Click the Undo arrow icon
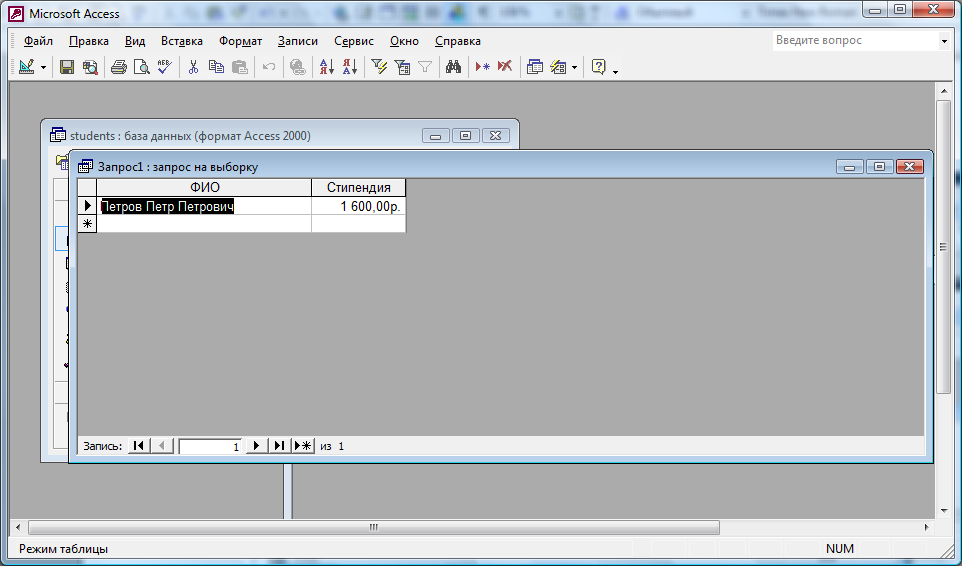This screenshot has width=962, height=566. coord(269,66)
